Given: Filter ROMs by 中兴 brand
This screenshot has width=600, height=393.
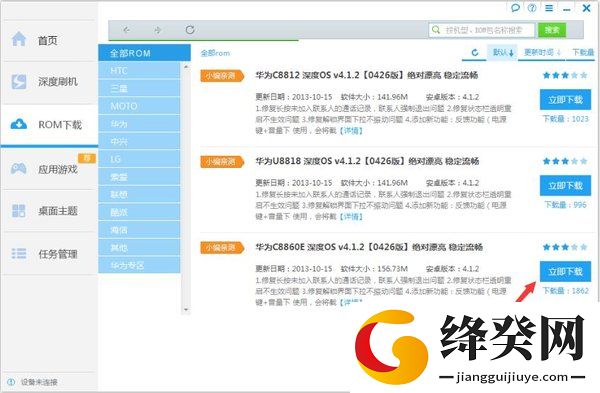Looking at the screenshot, I should click(139, 142).
